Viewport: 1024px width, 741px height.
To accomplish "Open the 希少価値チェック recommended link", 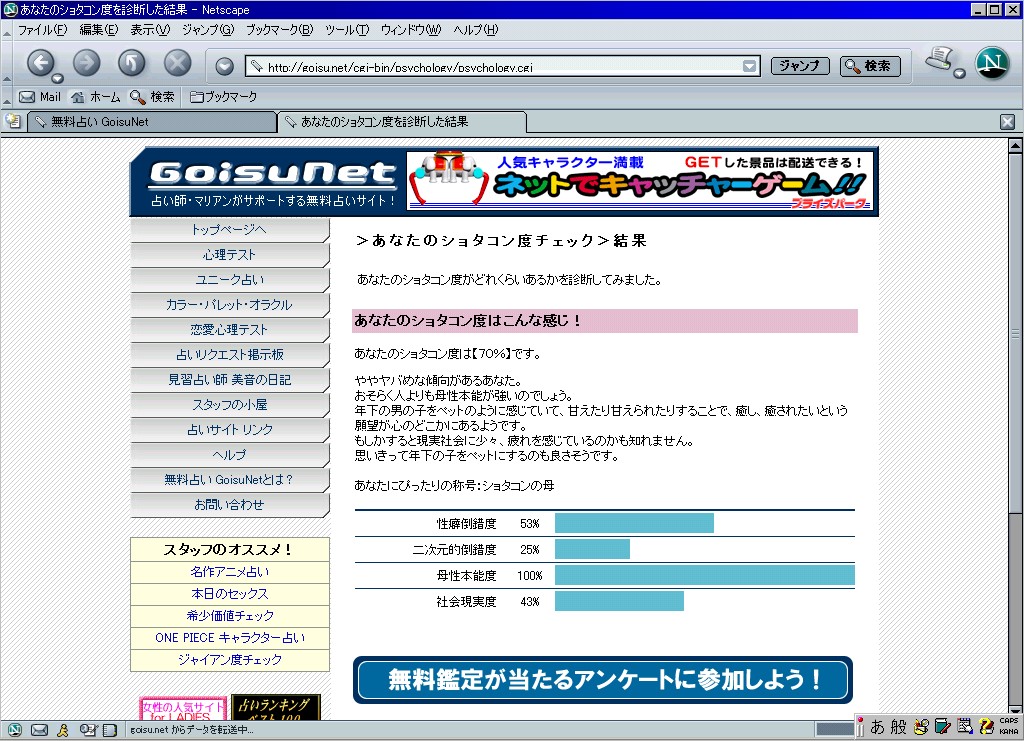I will [230, 616].
